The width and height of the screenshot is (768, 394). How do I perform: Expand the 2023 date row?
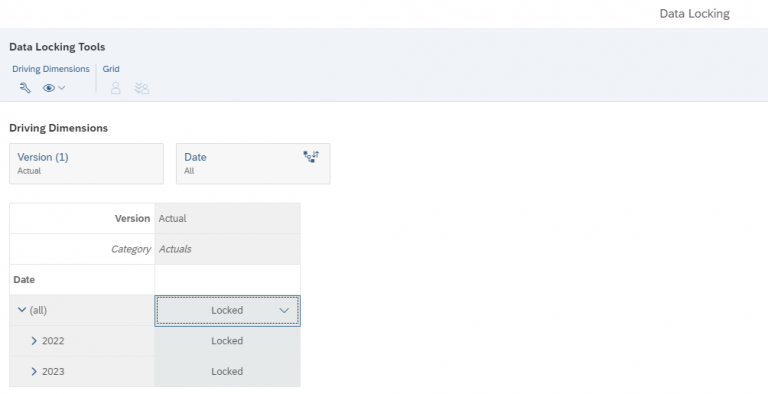pos(34,371)
